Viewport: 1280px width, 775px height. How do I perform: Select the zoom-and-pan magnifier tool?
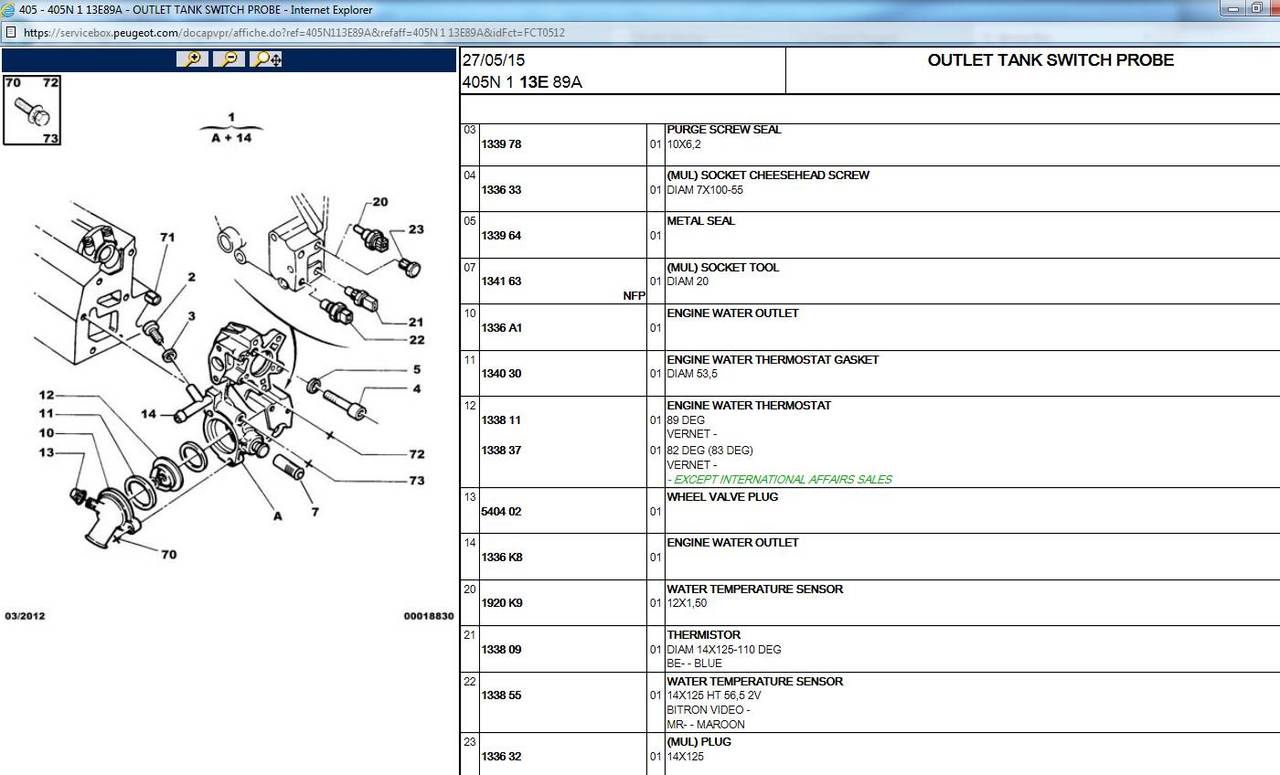[x=267, y=59]
